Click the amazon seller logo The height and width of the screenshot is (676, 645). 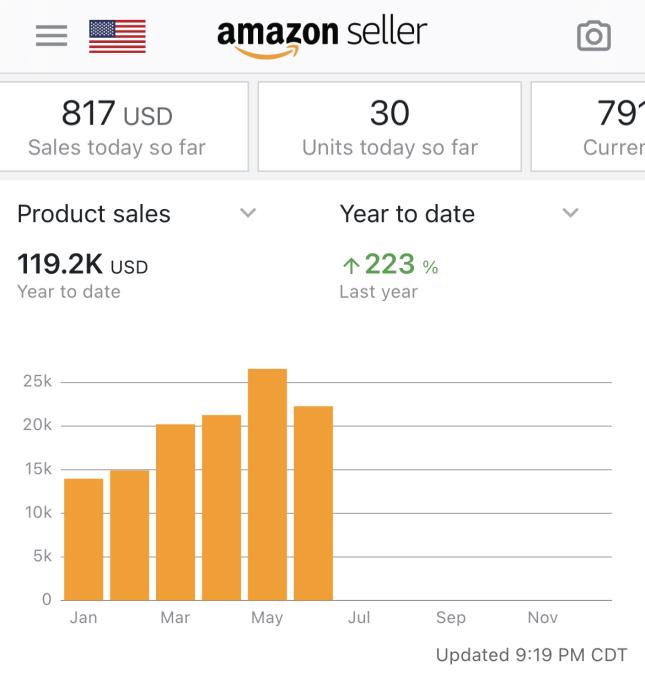(322, 38)
